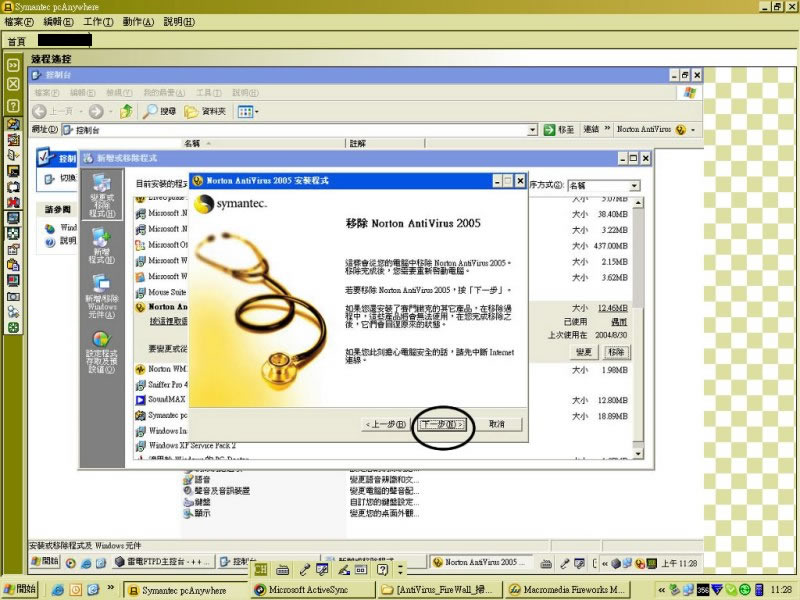This screenshot has height=600, width=800.
Task: Click the red X monitor icon in pcAnywhere sidebar
Action: [x=13, y=202]
